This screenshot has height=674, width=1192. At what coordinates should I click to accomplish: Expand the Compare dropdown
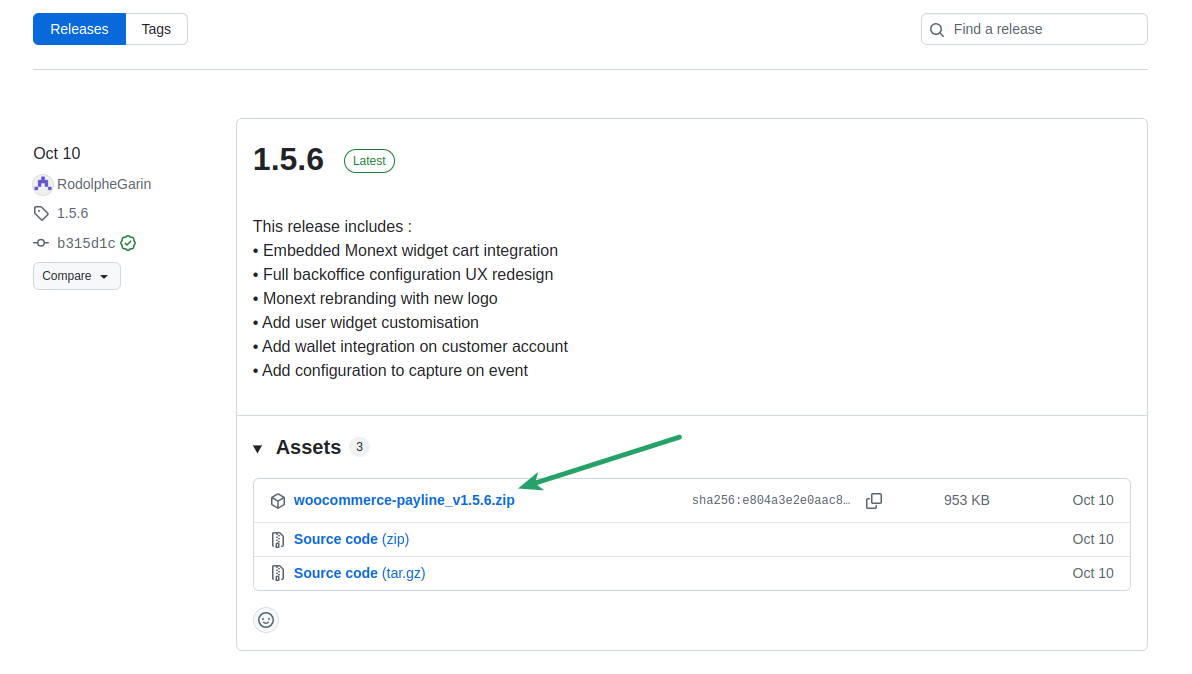pos(76,276)
